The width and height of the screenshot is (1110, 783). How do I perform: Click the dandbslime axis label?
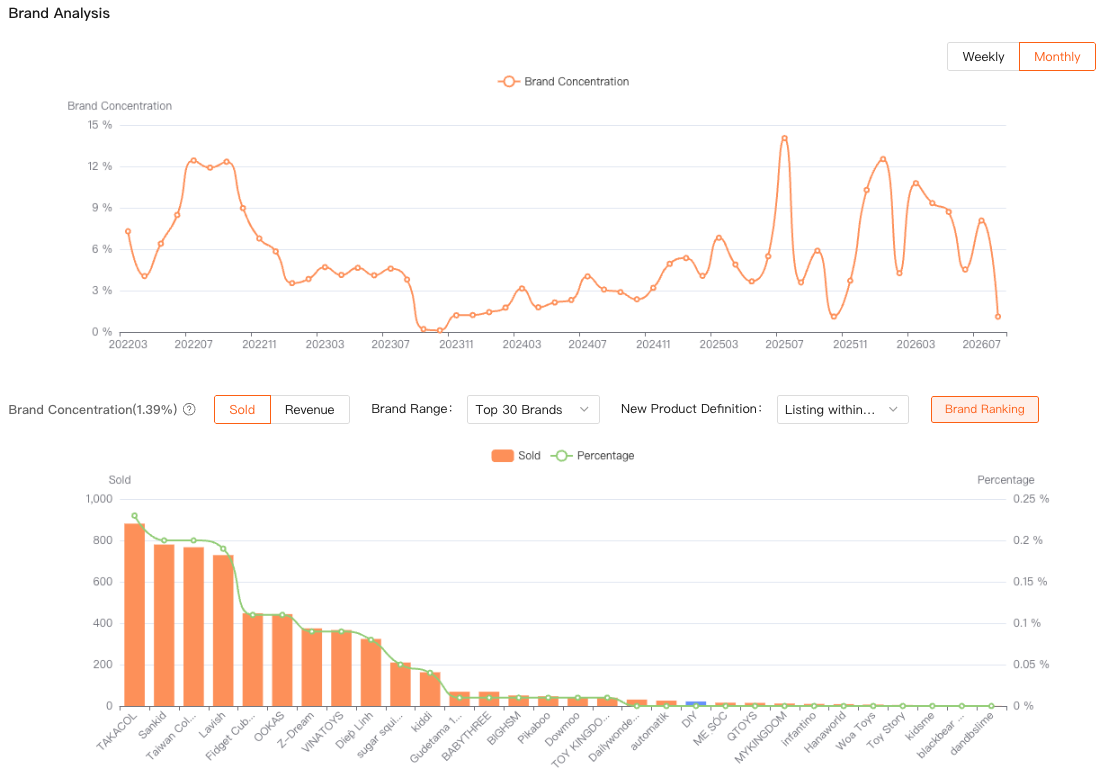[972, 733]
